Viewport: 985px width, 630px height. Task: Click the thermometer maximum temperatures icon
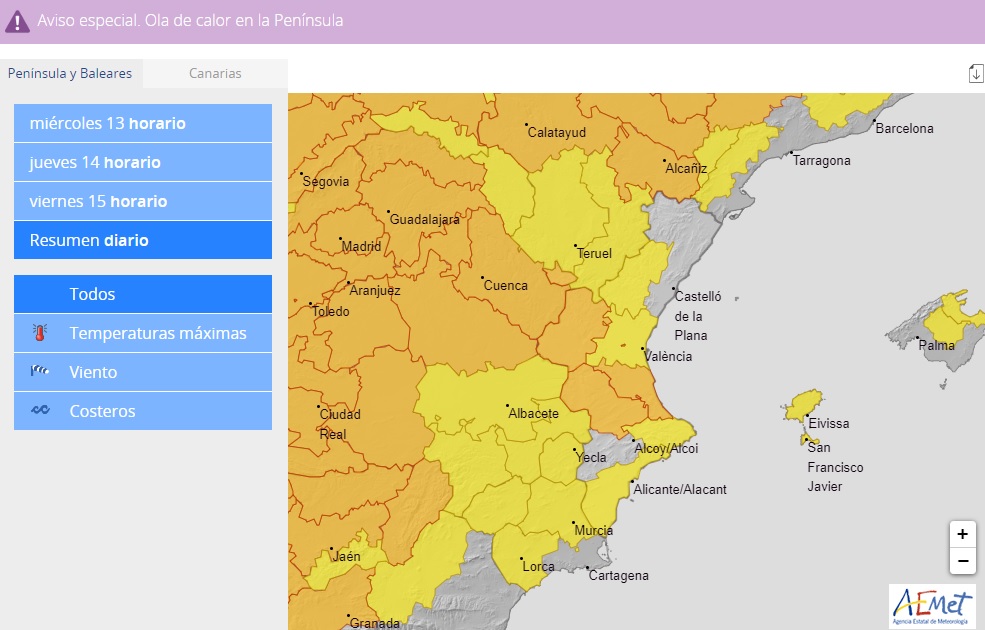[x=40, y=333]
